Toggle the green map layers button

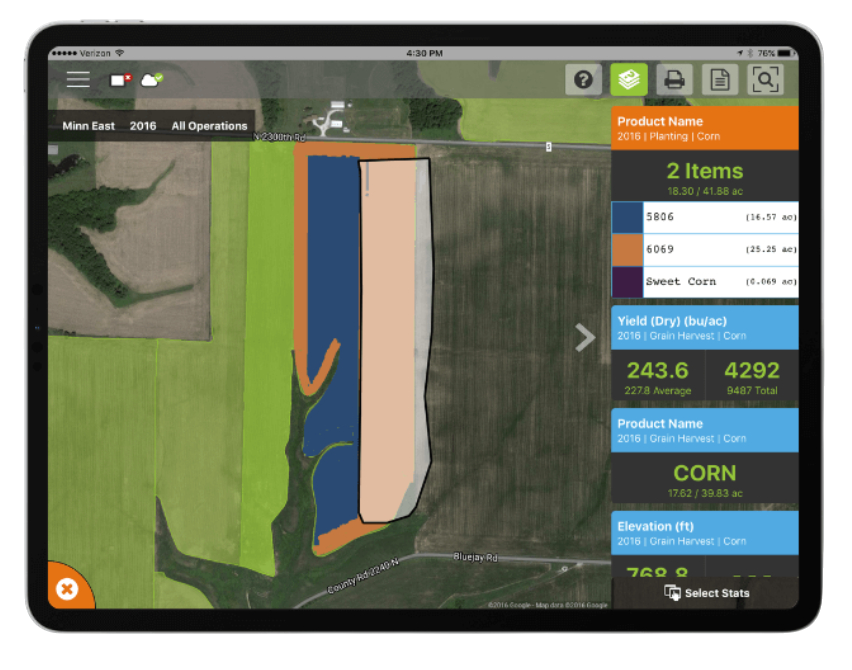tap(629, 80)
